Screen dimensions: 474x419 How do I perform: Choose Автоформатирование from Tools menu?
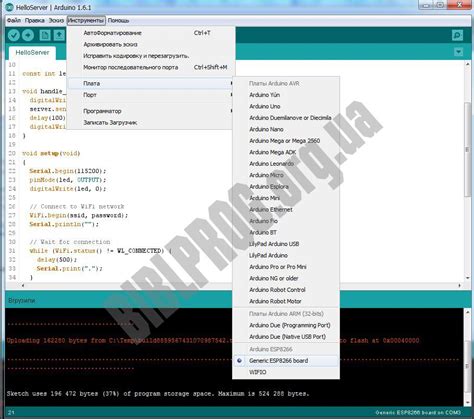[x=151, y=33]
